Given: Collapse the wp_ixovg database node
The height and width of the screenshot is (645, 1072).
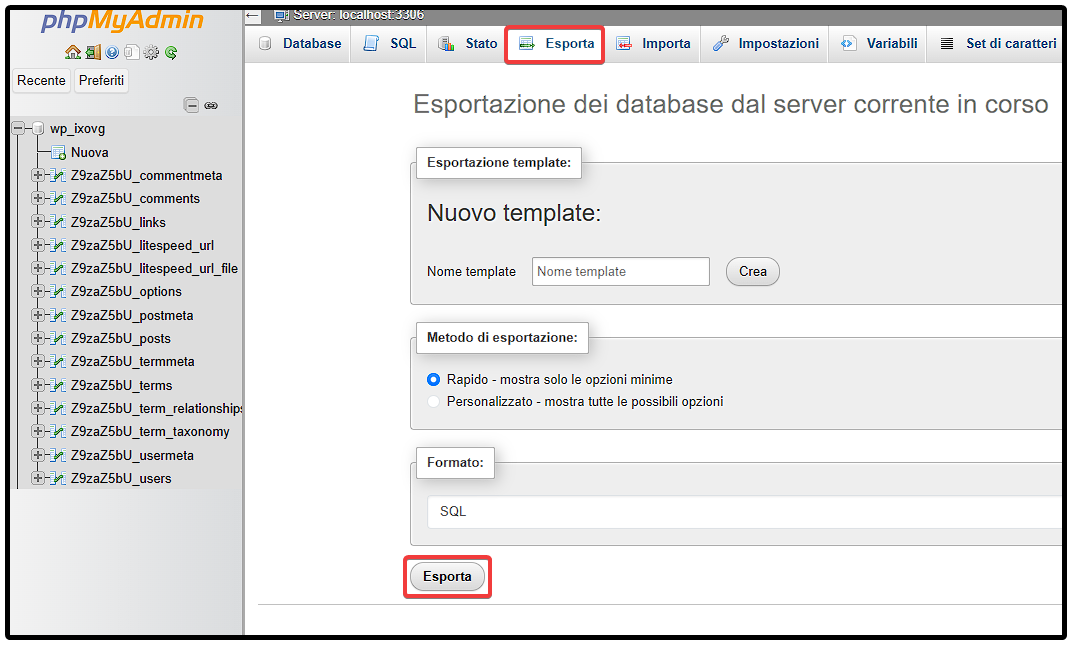Looking at the screenshot, I should (18, 129).
